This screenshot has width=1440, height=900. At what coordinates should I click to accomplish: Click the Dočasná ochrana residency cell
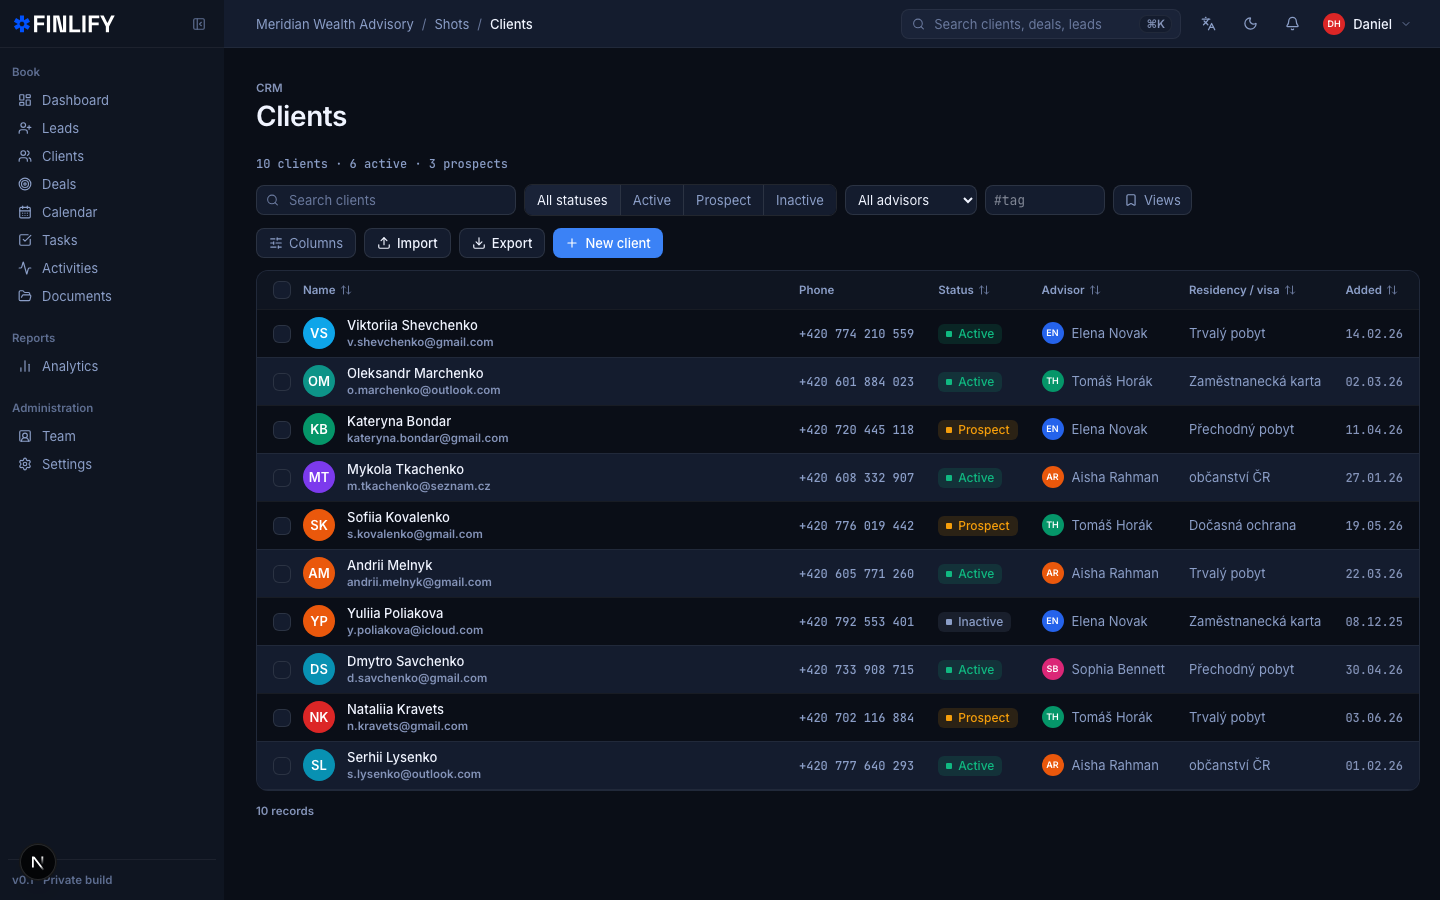1242,525
